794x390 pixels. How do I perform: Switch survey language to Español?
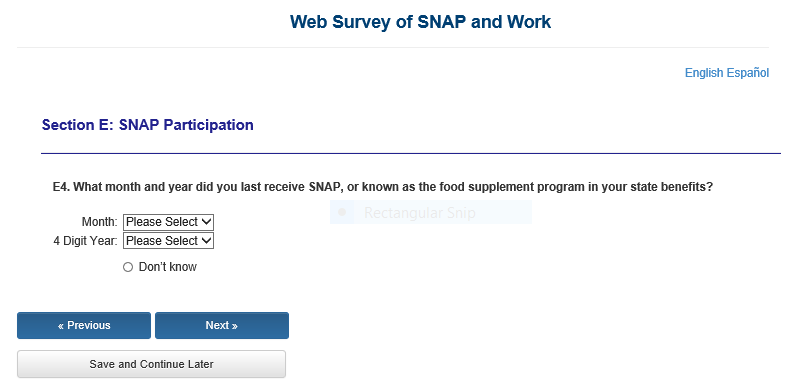[747, 73]
